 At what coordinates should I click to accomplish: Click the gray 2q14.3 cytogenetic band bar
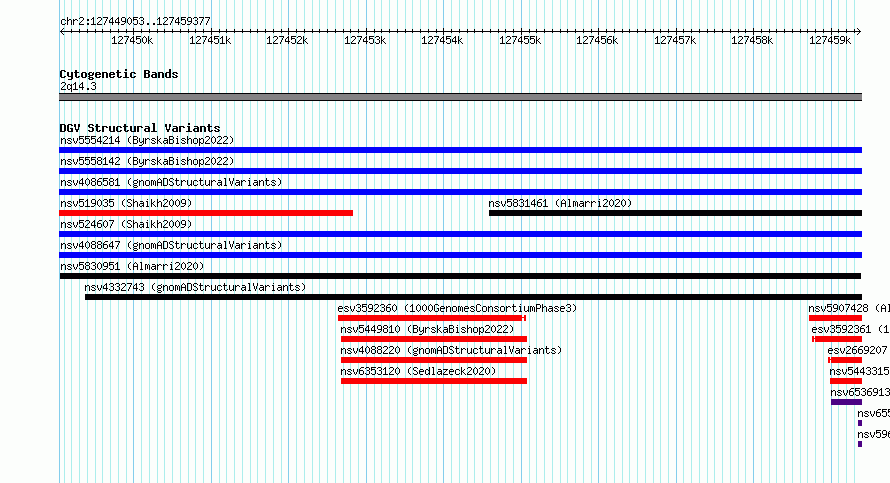[x=460, y=97]
